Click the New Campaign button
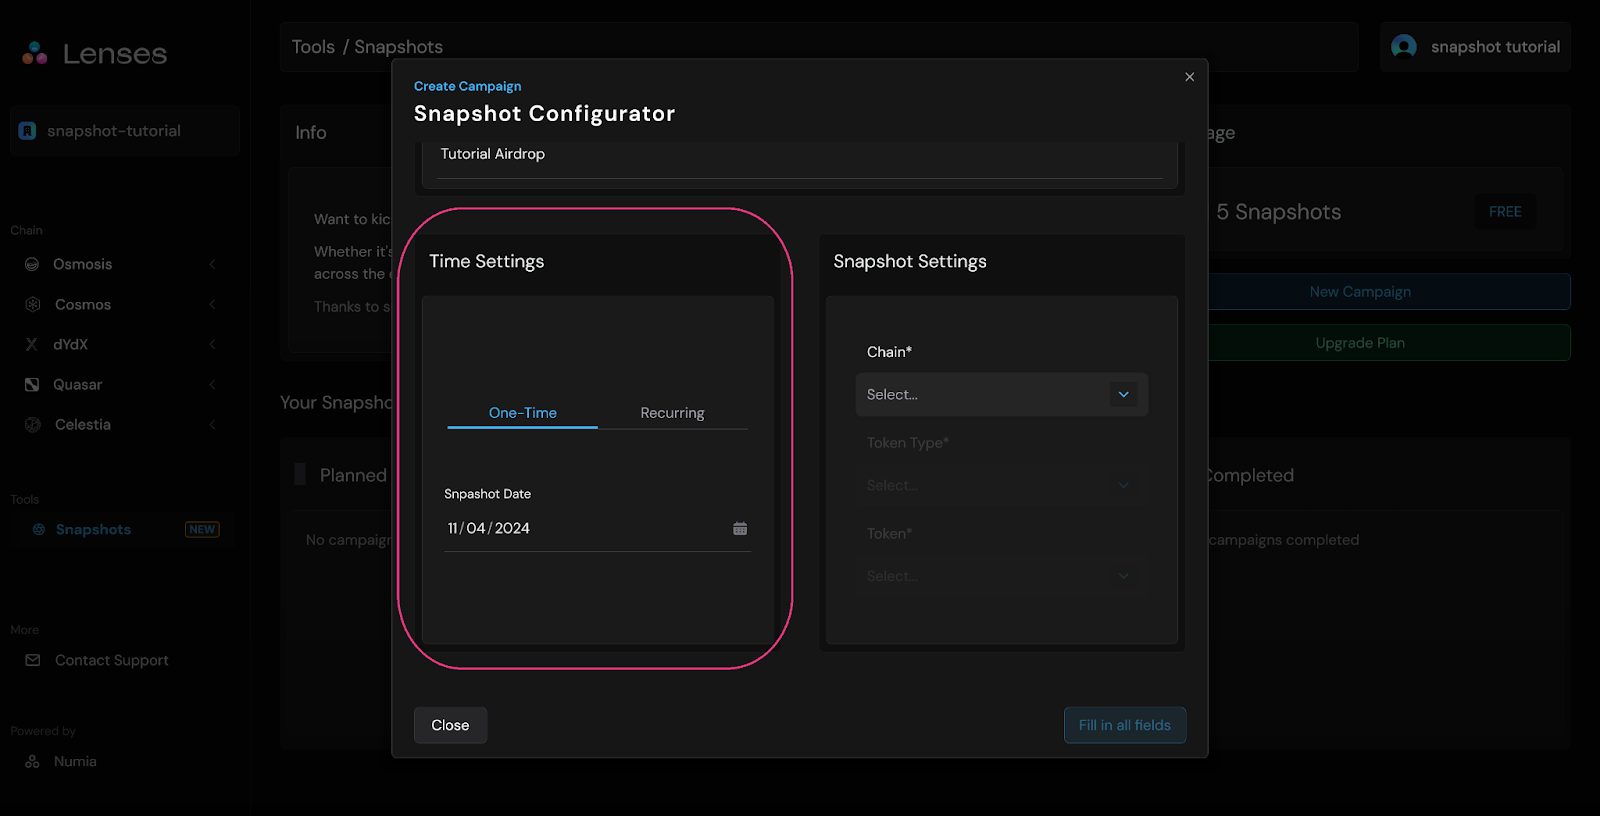Image resolution: width=1600 pixels, height=816 pixels. (1360, 291)
